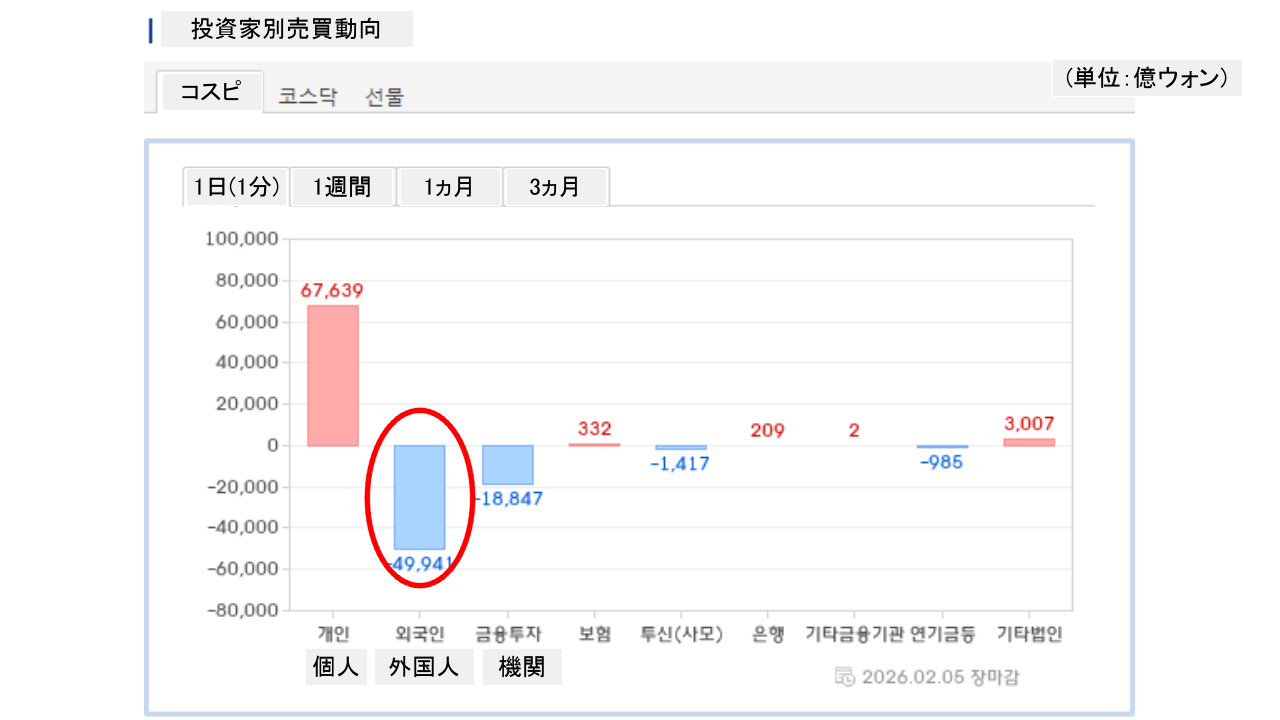Click the red 기타법인 bar showing 3,007

1029,441
